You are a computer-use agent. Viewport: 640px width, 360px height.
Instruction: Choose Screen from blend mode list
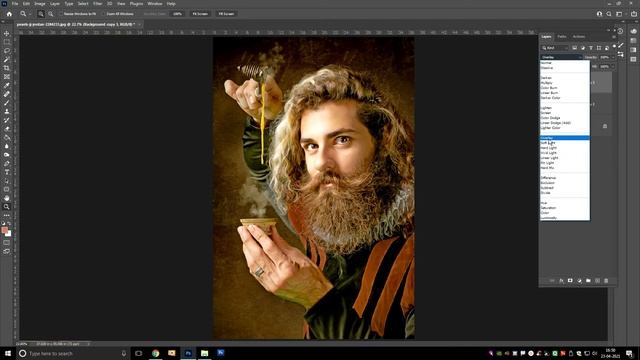(546, 113)
